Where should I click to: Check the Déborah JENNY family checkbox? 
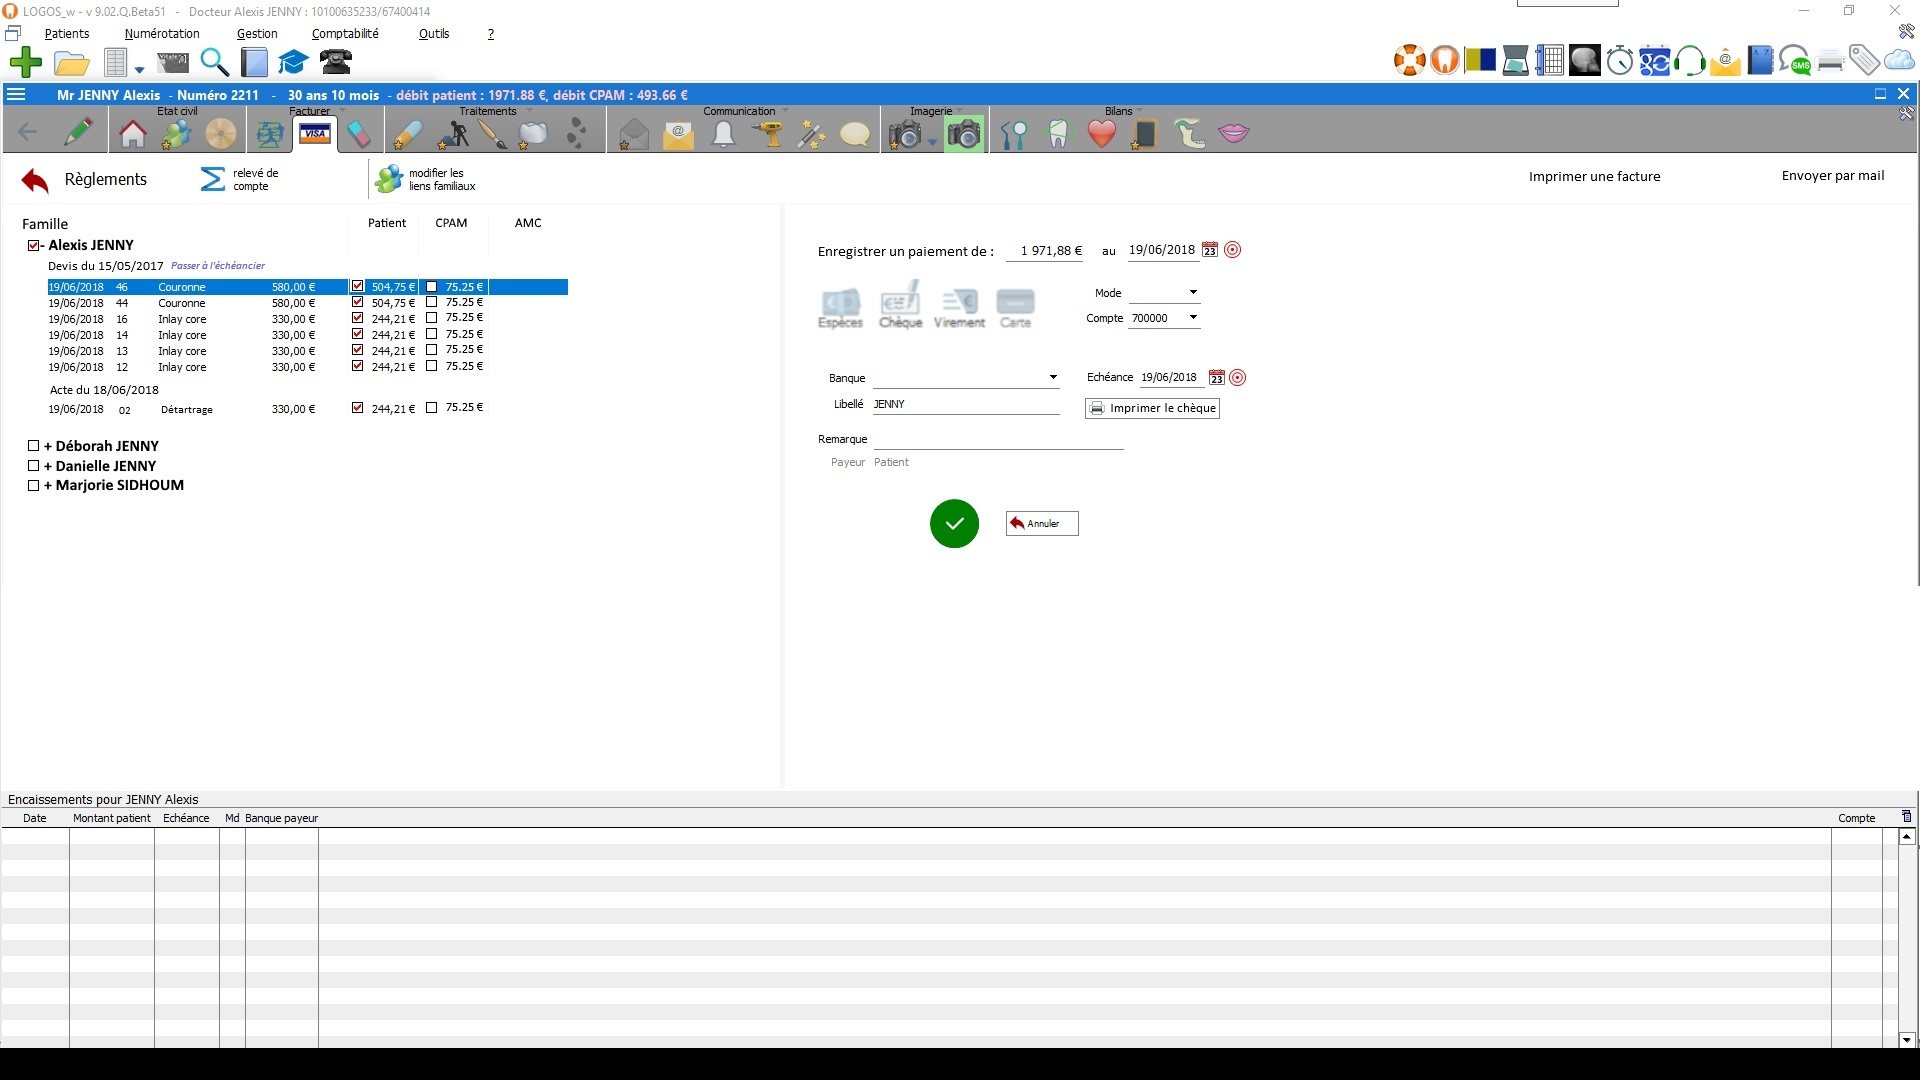[x=34, y=446]
